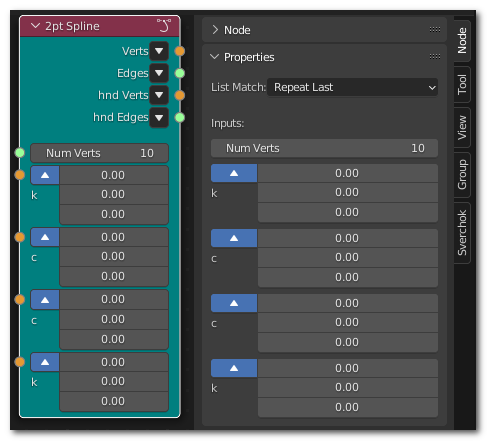Screen dimensions: 487x441
Task: Click first c Z value in the node
Action: pos(114,276)
